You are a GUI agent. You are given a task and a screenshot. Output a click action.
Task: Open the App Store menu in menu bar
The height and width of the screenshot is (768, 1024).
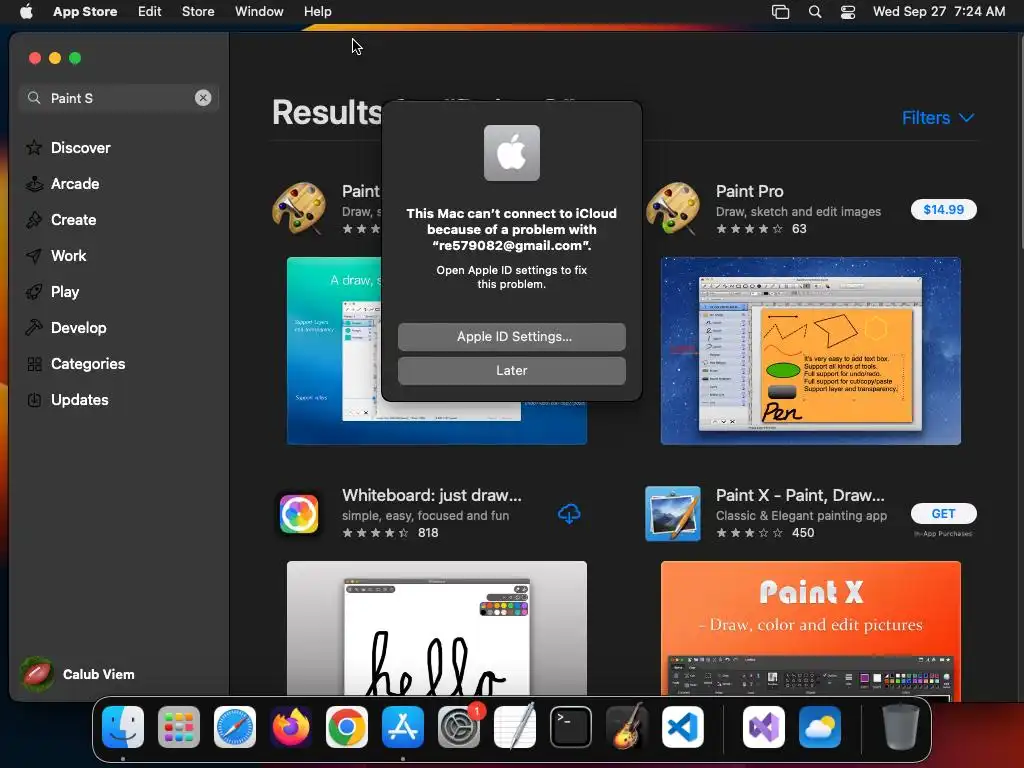coord(85,12)
